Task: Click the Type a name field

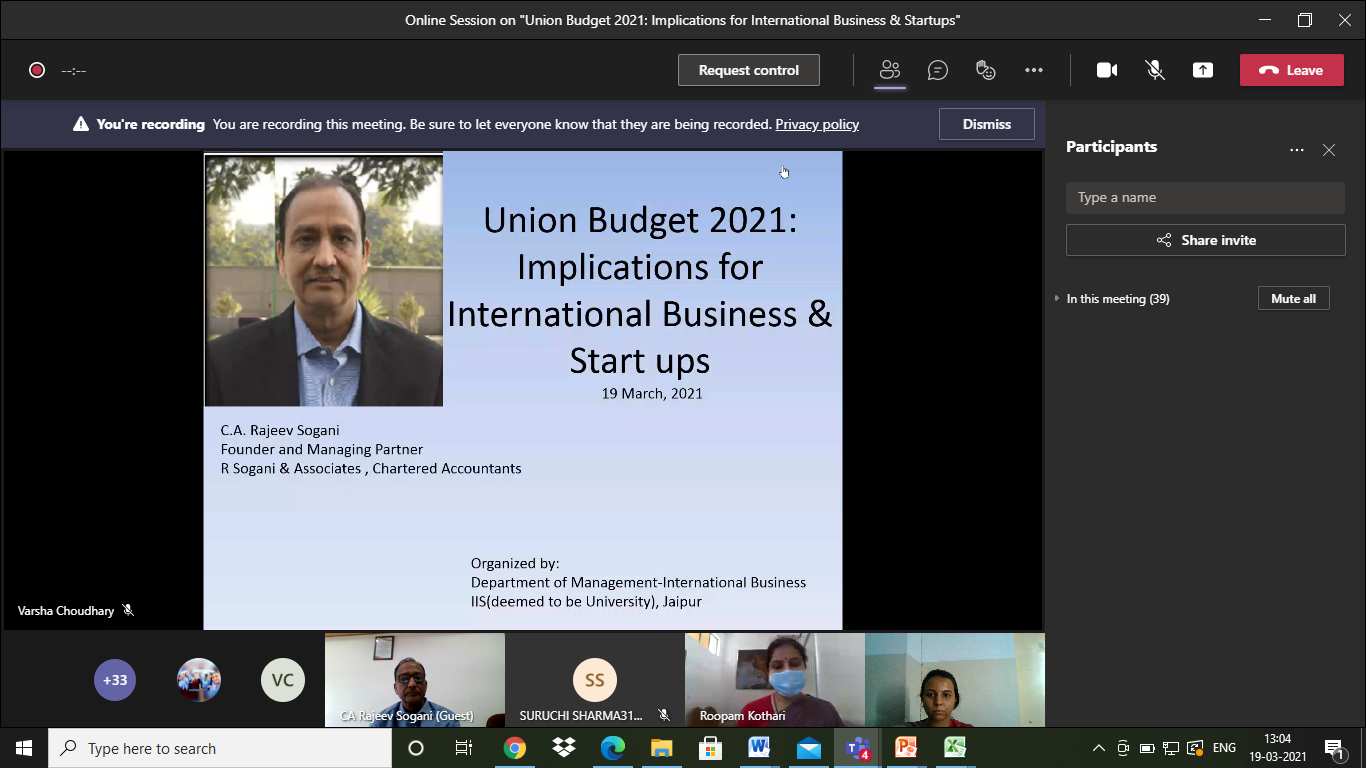Action: click(x=1204, y=198)
